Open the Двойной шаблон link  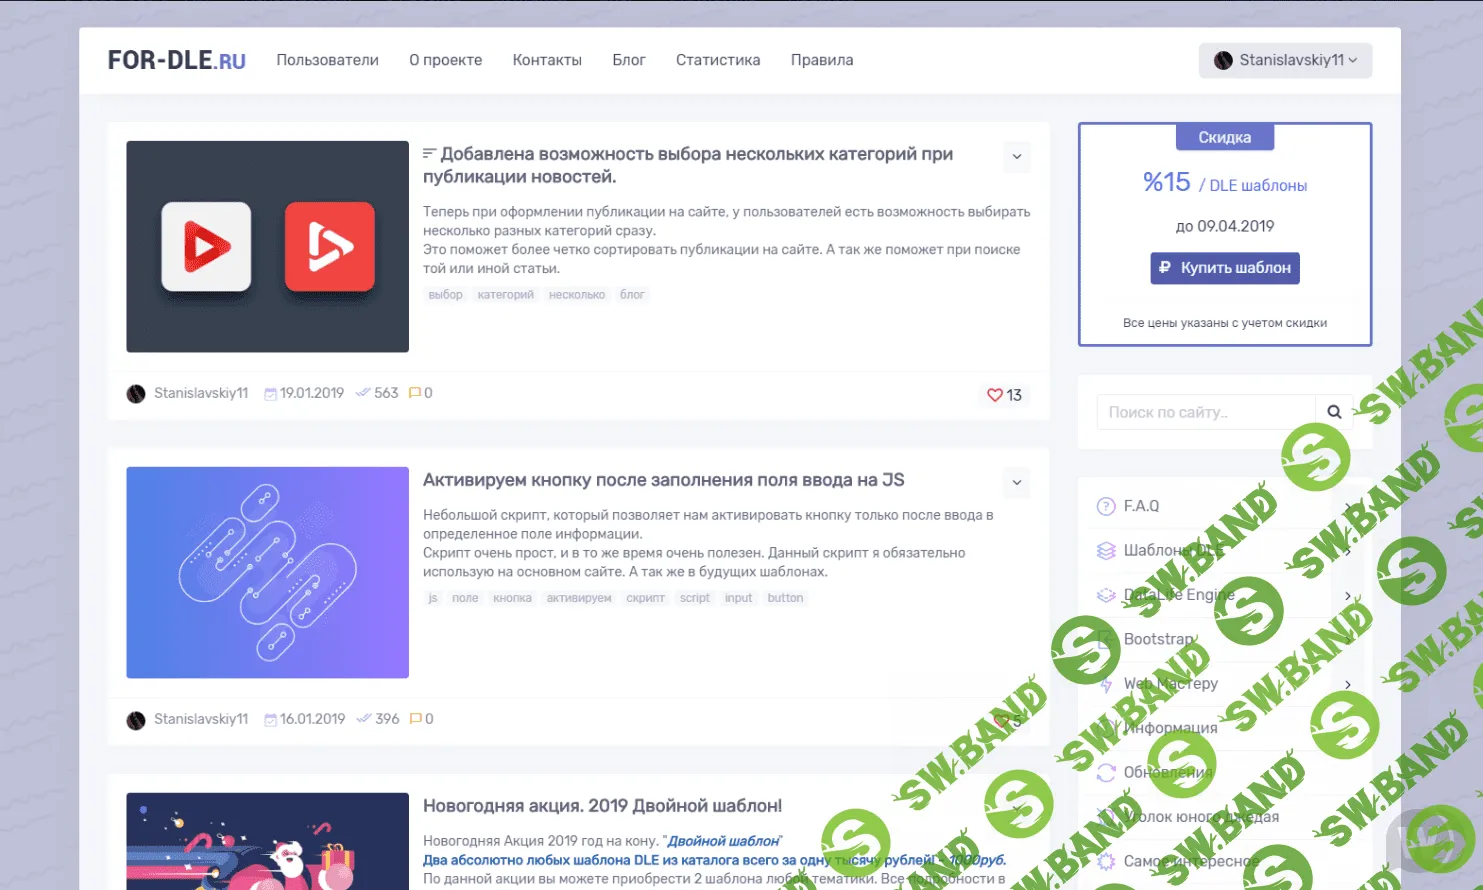click(x=722, y=841)
